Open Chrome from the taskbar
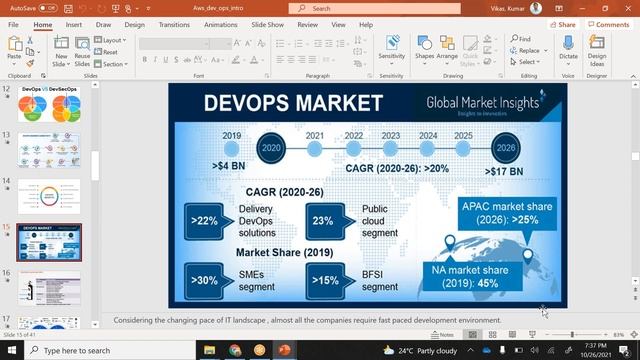The image size is (640, 360). coord(235,350)
